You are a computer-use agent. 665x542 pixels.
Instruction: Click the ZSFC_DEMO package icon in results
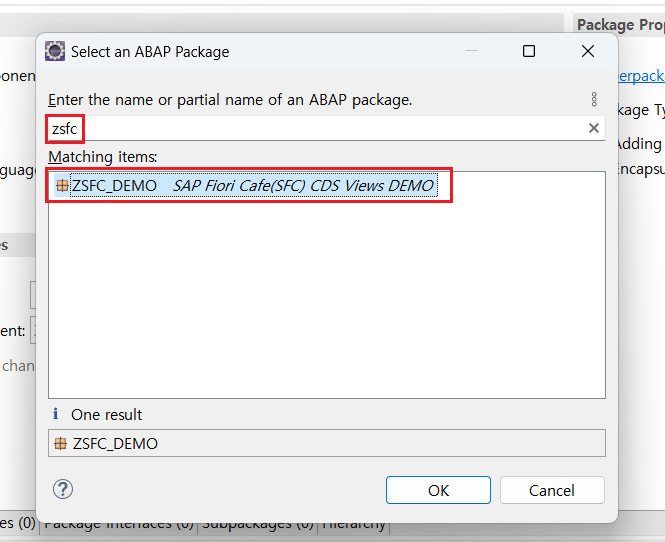pos(62,186)
